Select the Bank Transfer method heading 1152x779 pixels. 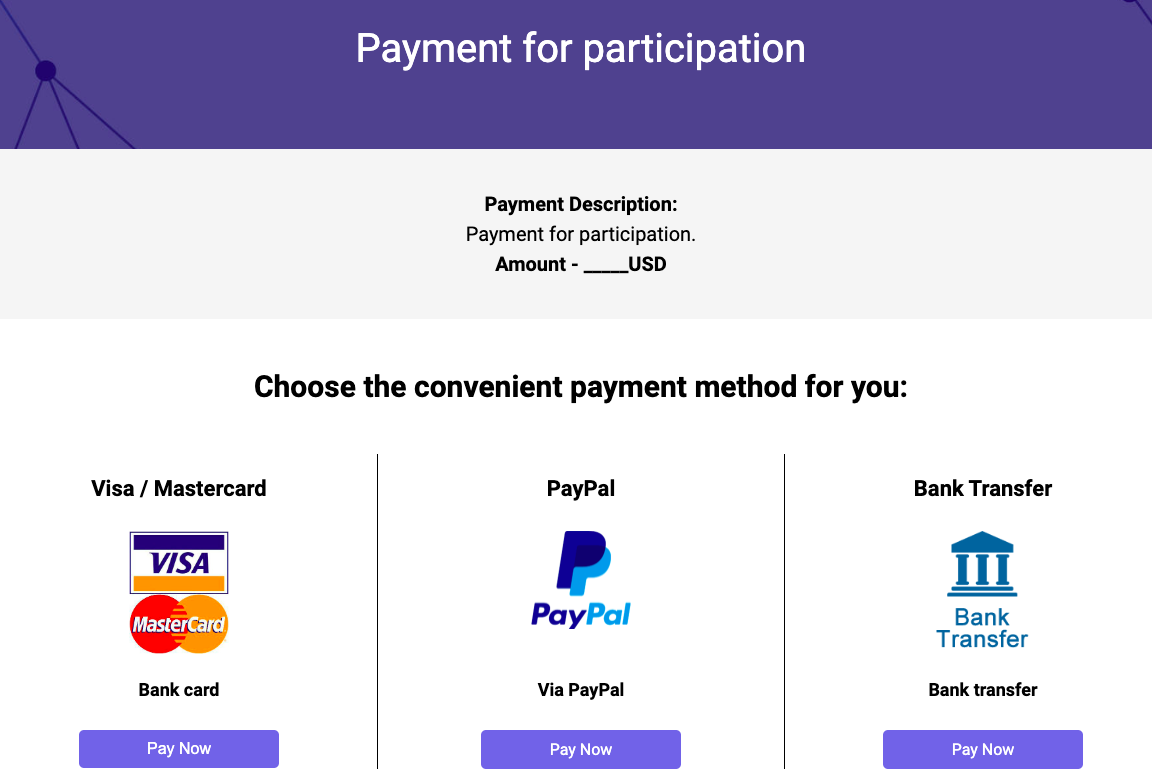pyautogui.click(x=983, y=489)
